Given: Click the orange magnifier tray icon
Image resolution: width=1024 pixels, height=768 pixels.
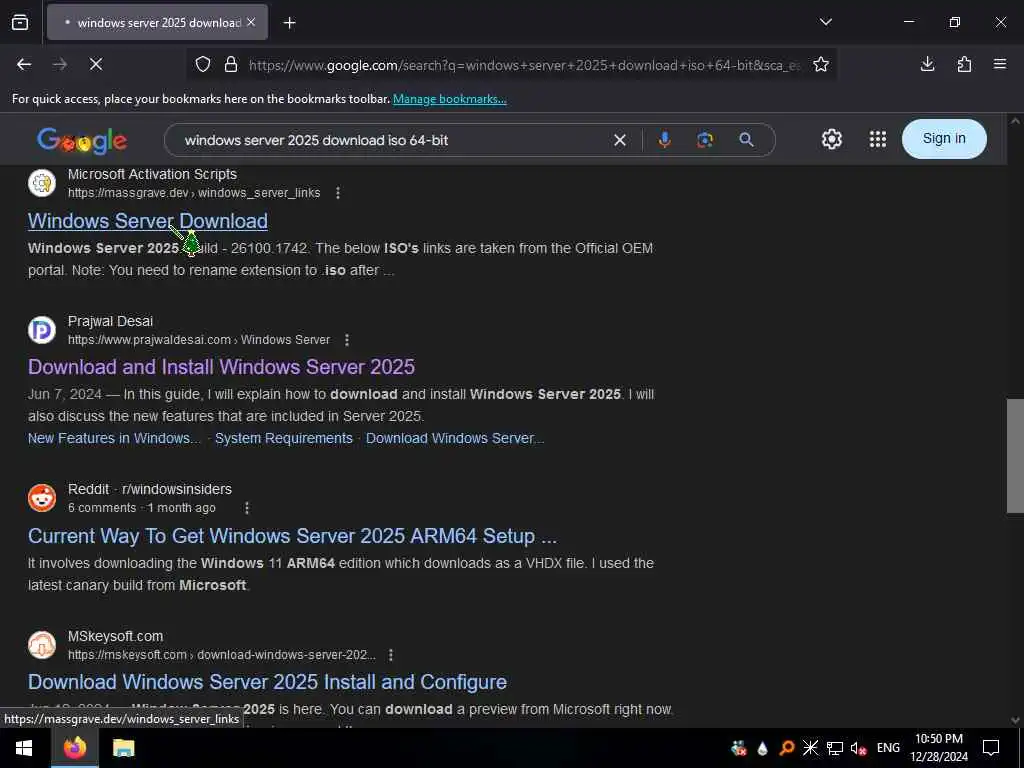Looking at the screenshot, I should (786, 748).
